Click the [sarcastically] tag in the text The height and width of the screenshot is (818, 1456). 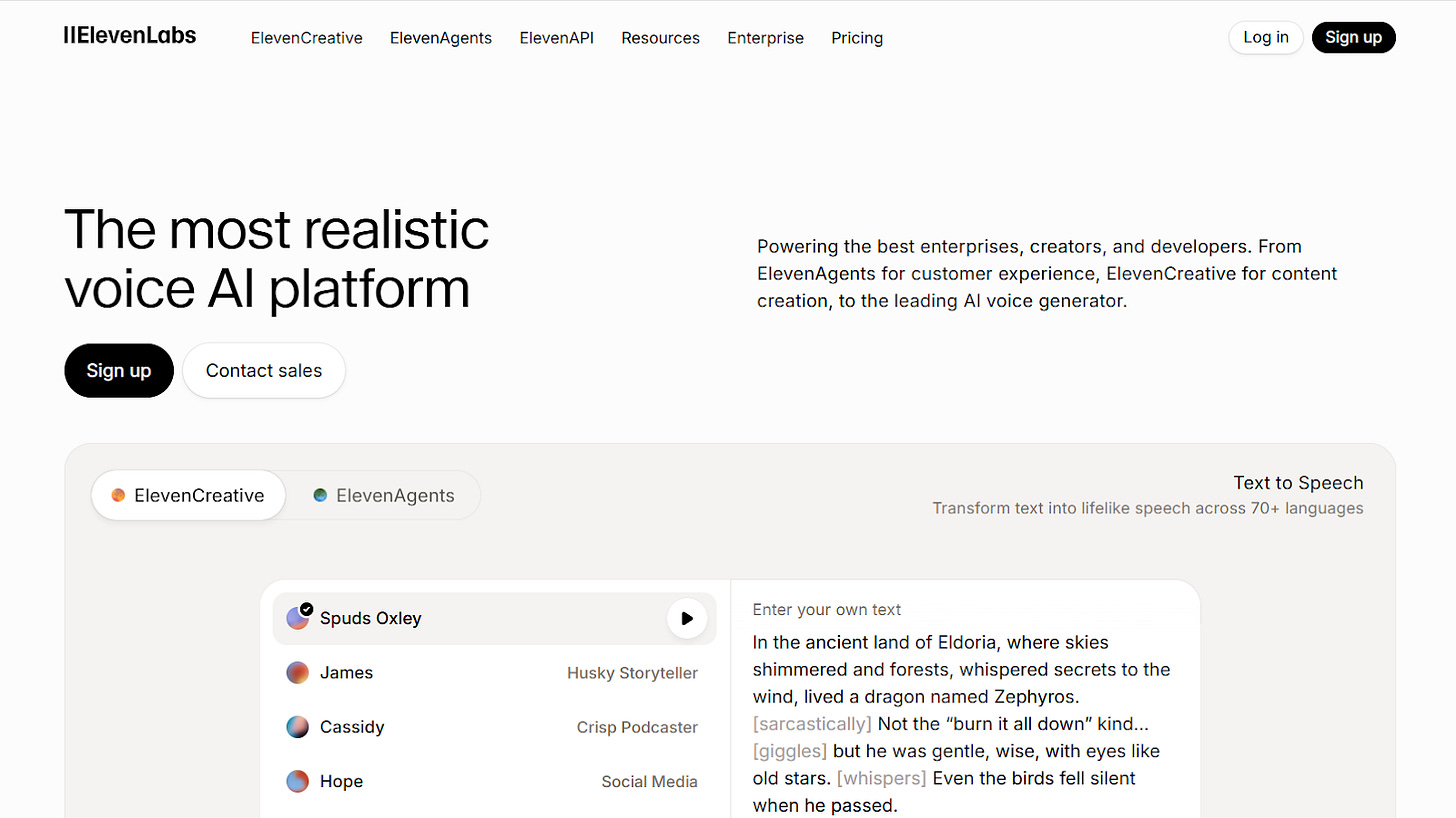tap(812, 723)
